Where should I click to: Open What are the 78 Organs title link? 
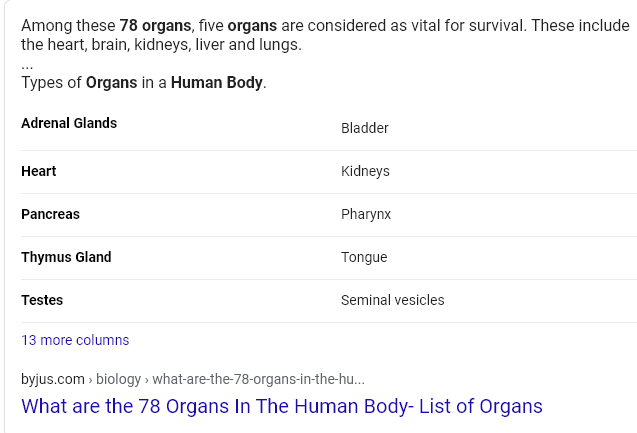282,406
